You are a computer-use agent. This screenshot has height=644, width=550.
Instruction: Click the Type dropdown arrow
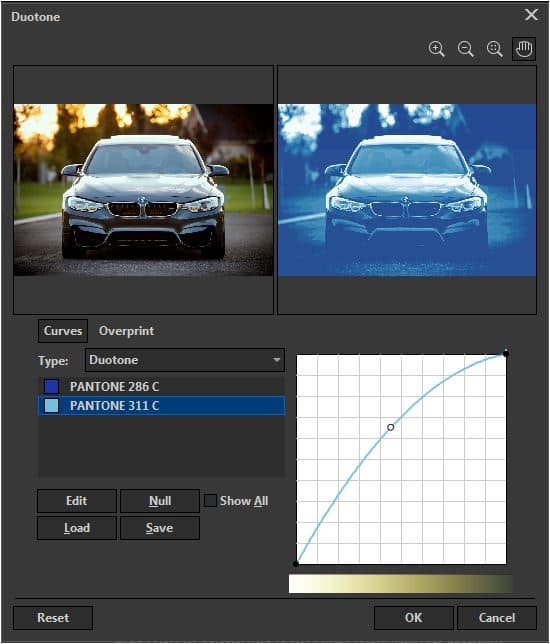coord(277,360)
